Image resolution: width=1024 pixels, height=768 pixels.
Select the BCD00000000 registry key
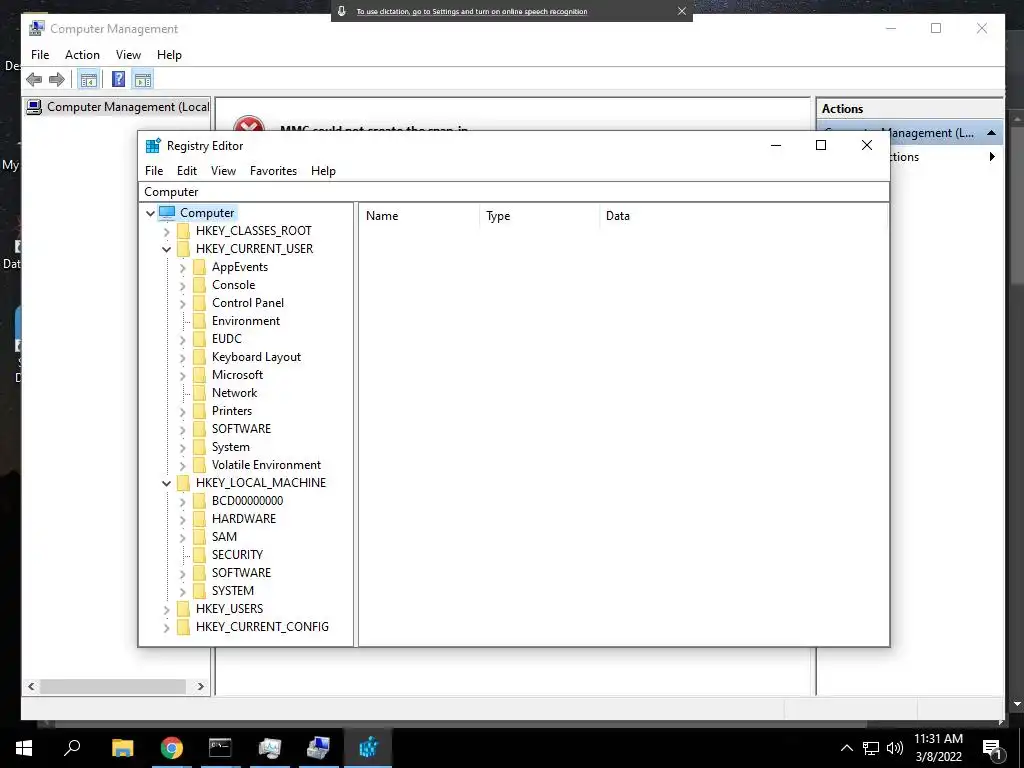point(248,501)
